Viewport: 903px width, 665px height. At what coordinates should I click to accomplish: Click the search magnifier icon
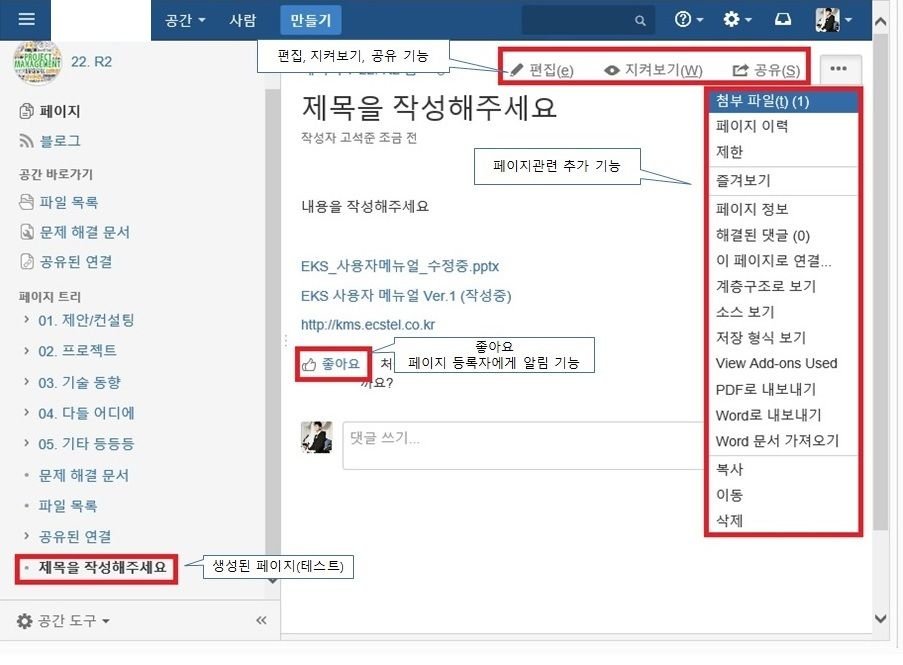pos(640,21)
